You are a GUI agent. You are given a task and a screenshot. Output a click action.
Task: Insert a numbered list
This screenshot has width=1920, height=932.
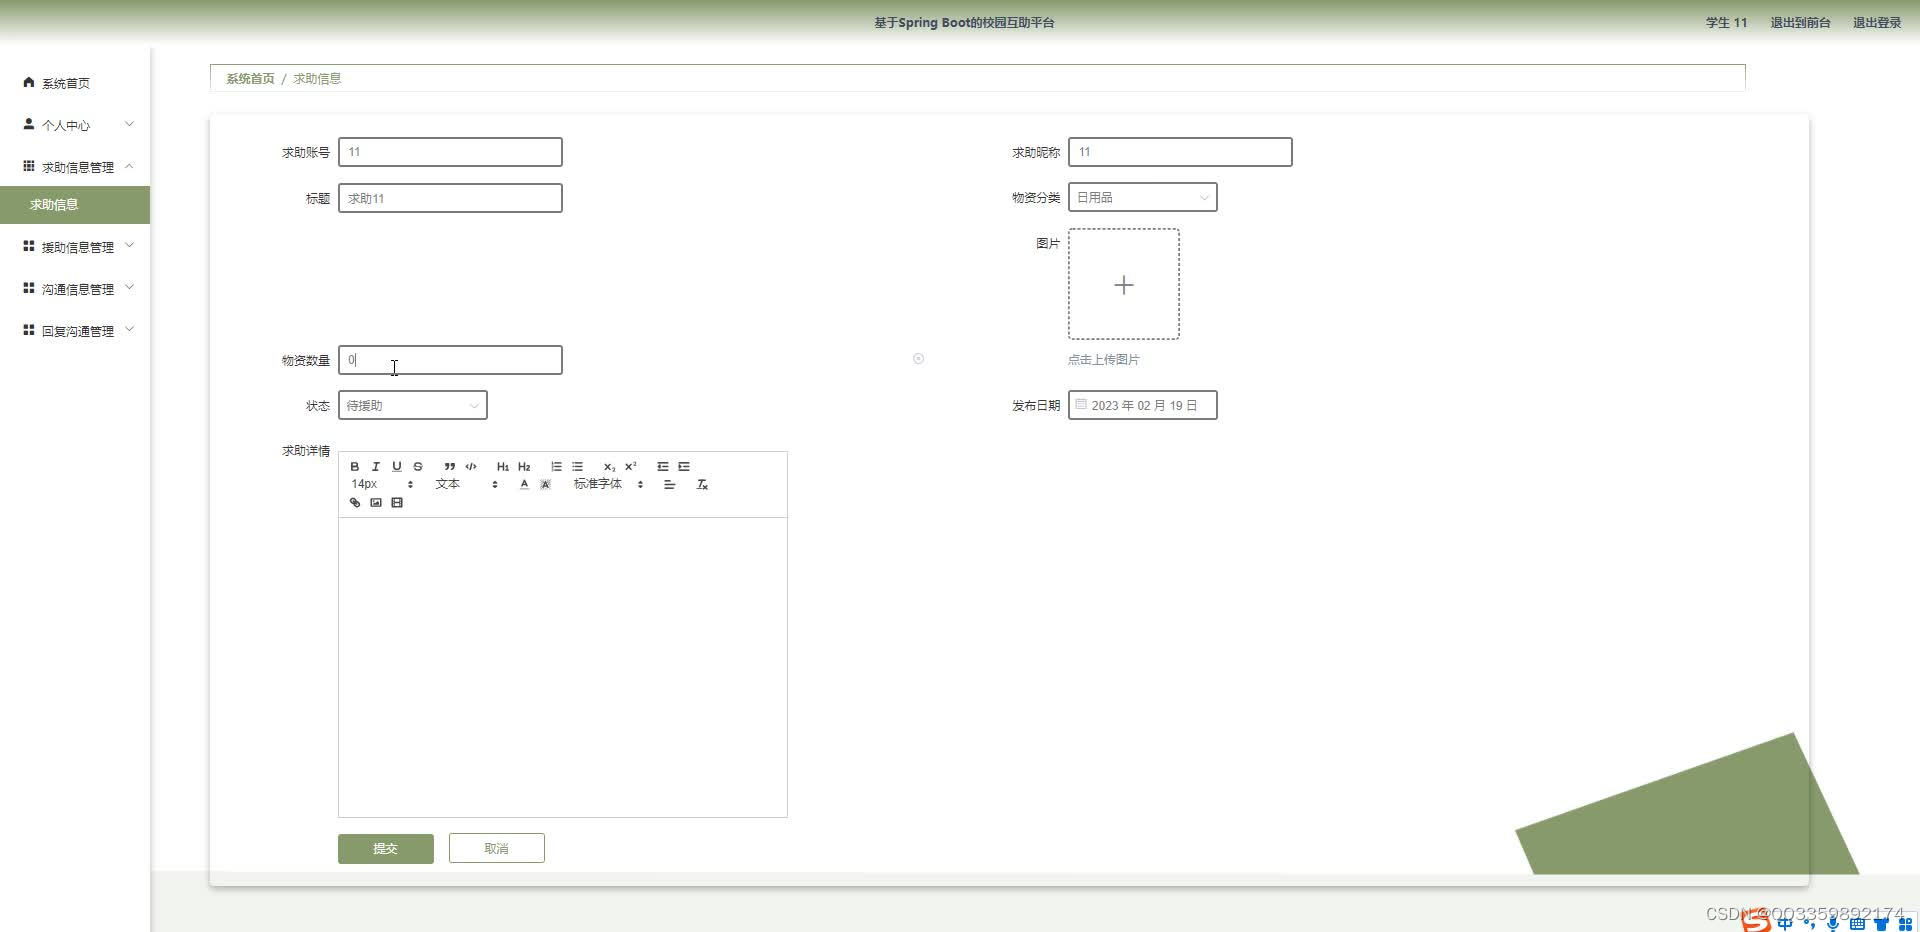tap(556, 466)
